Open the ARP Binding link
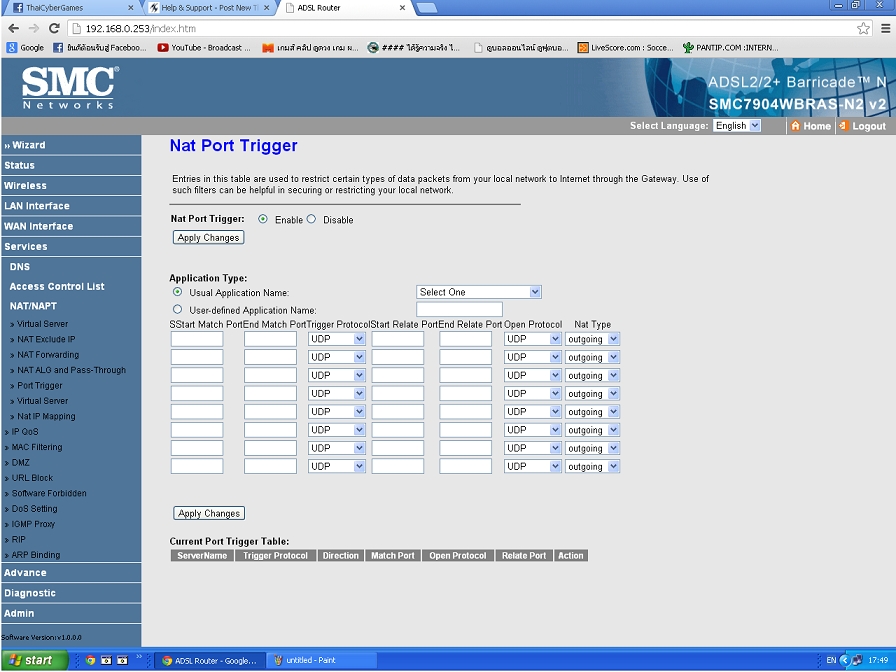This screenshot has width=896, height=672. tap(35, 555)
